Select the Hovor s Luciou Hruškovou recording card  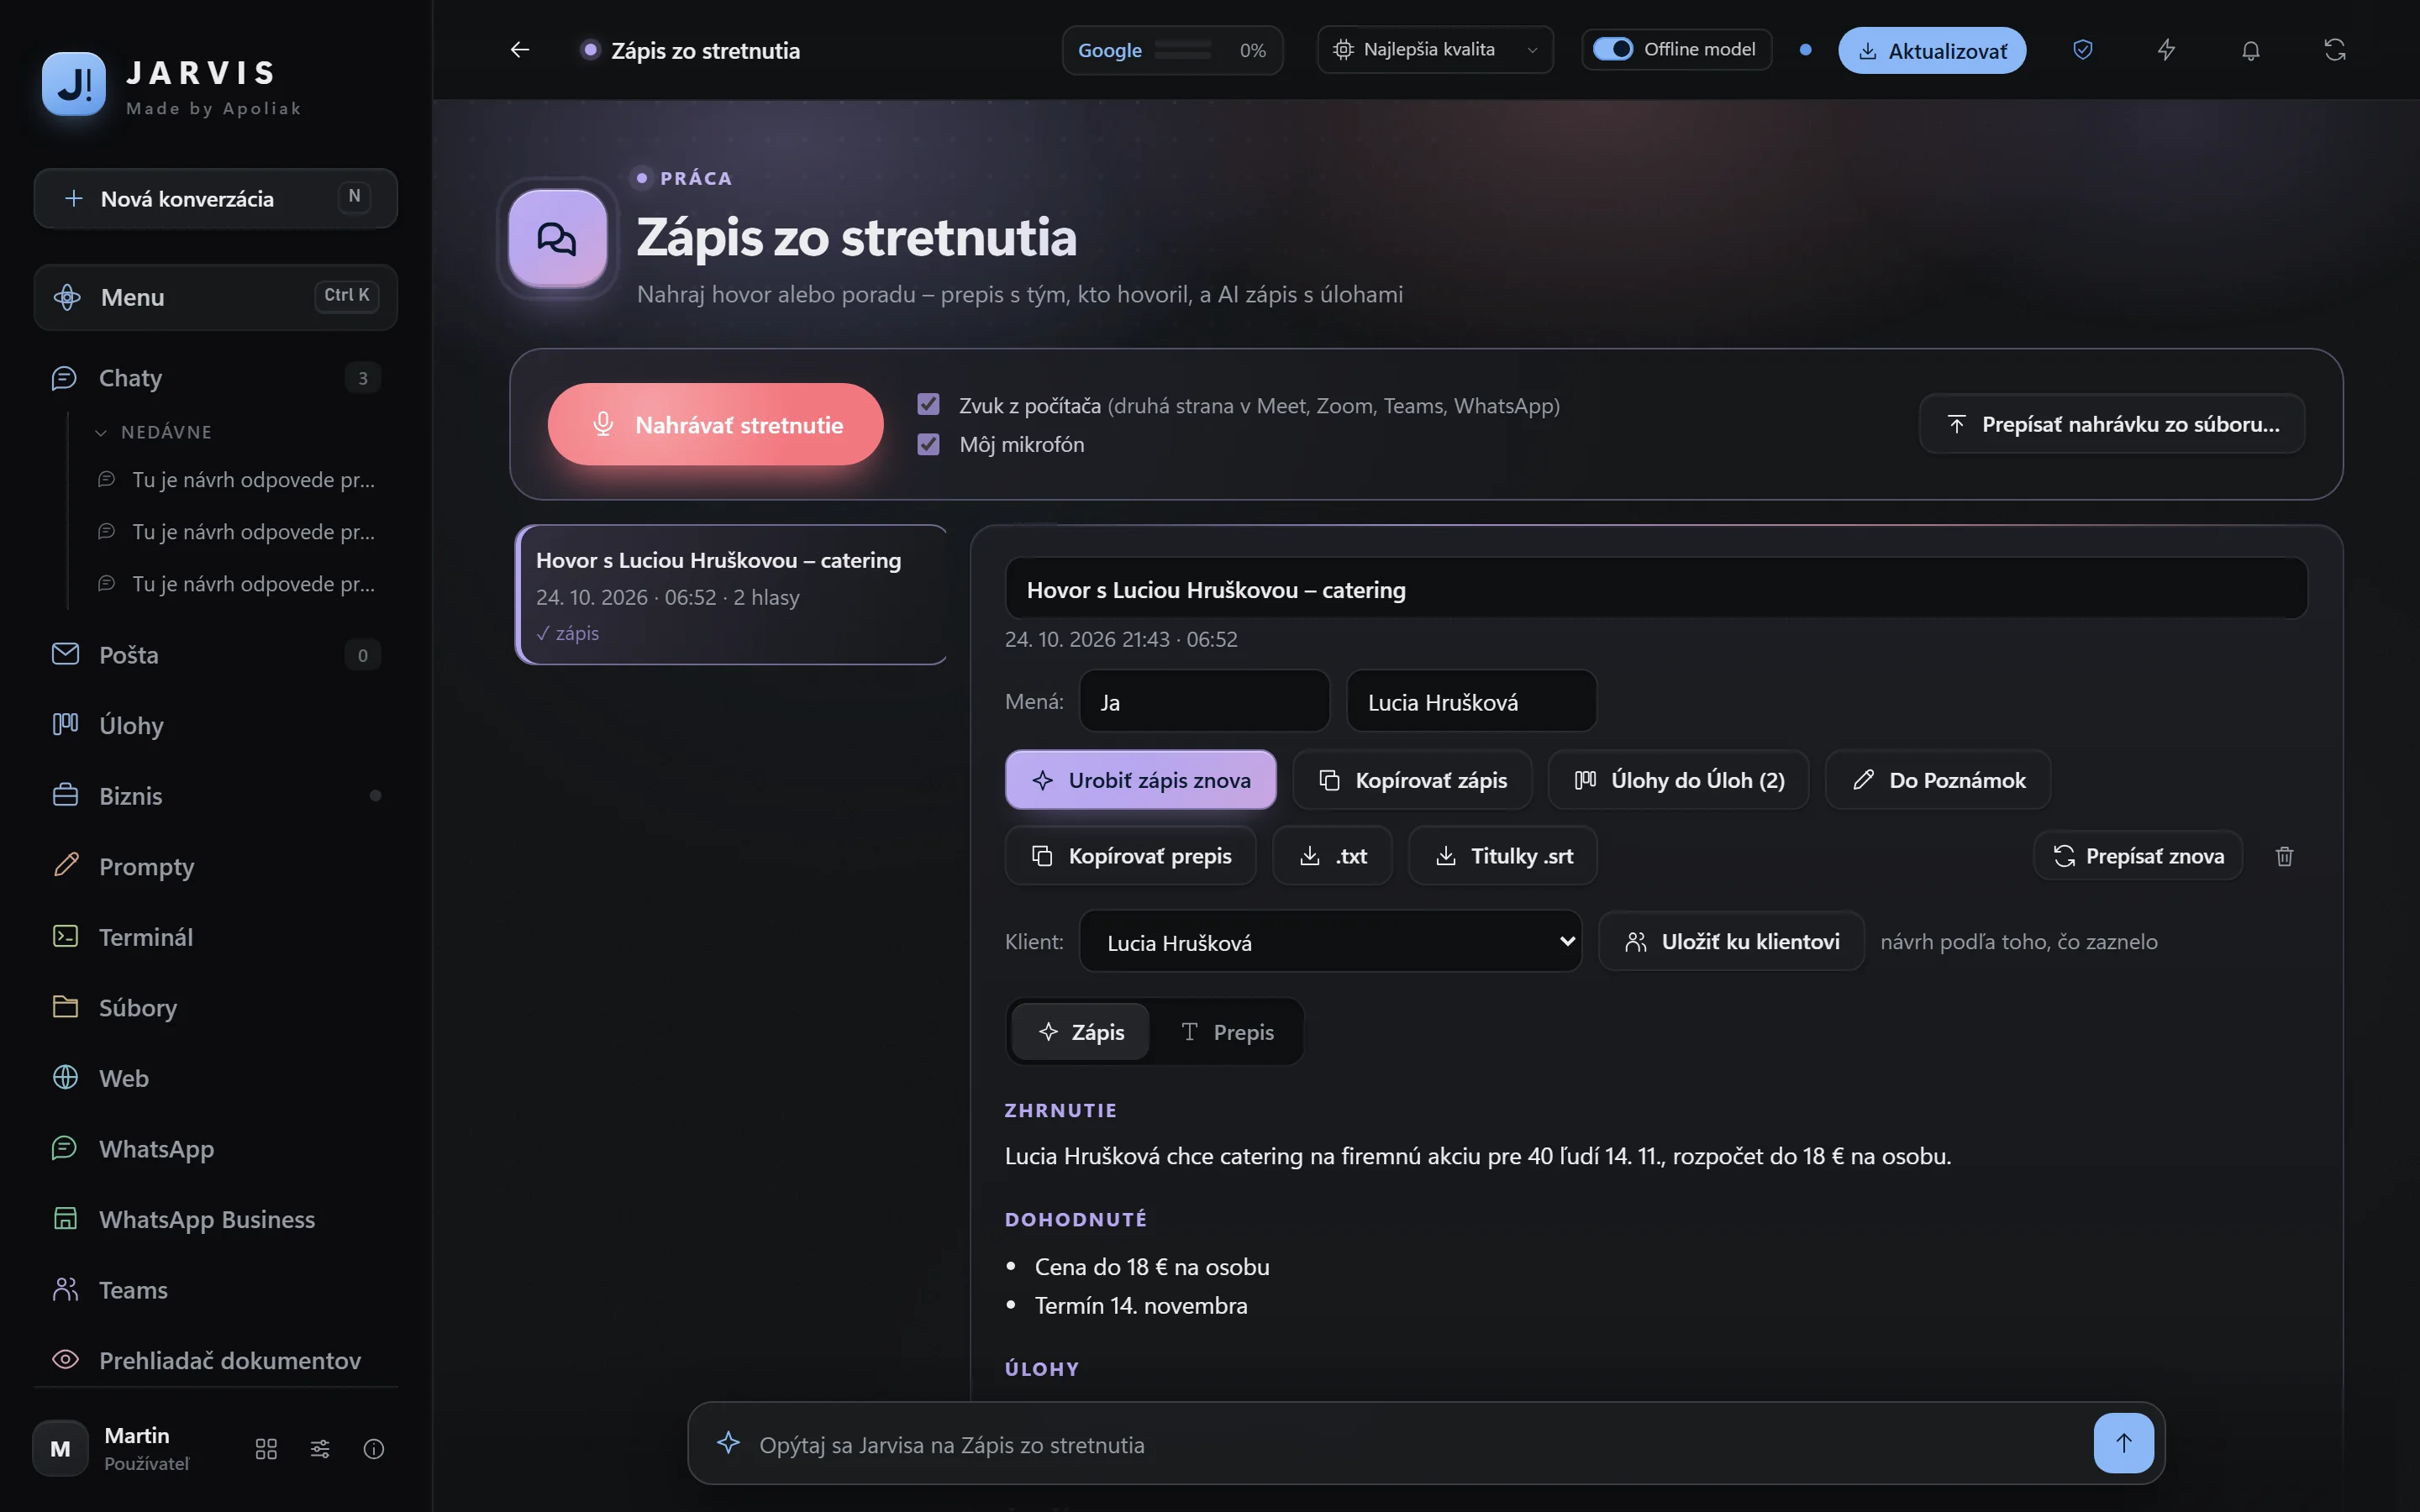click(x=731, y=595)
